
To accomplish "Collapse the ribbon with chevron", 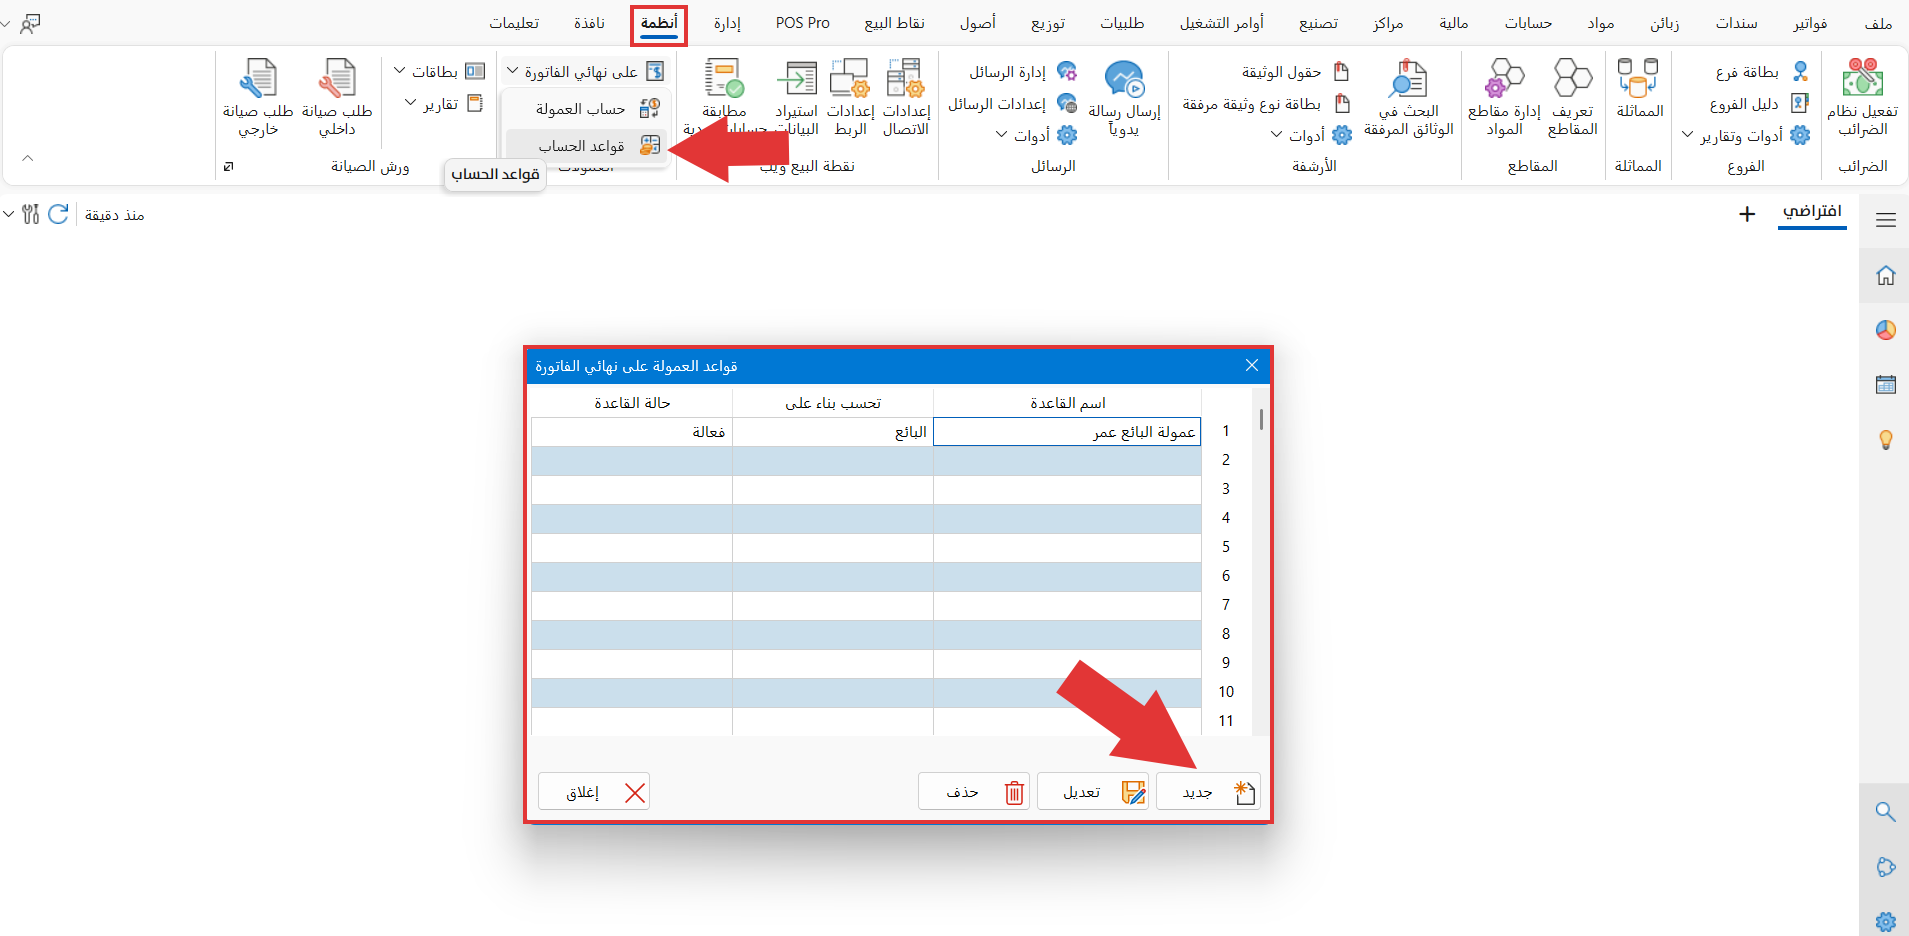I will click(28, 158).
